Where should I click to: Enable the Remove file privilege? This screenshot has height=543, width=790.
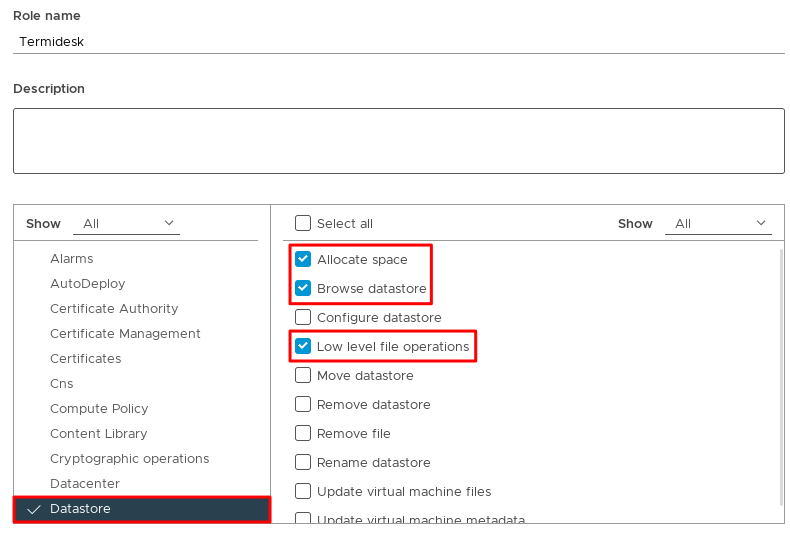(303, 434)
